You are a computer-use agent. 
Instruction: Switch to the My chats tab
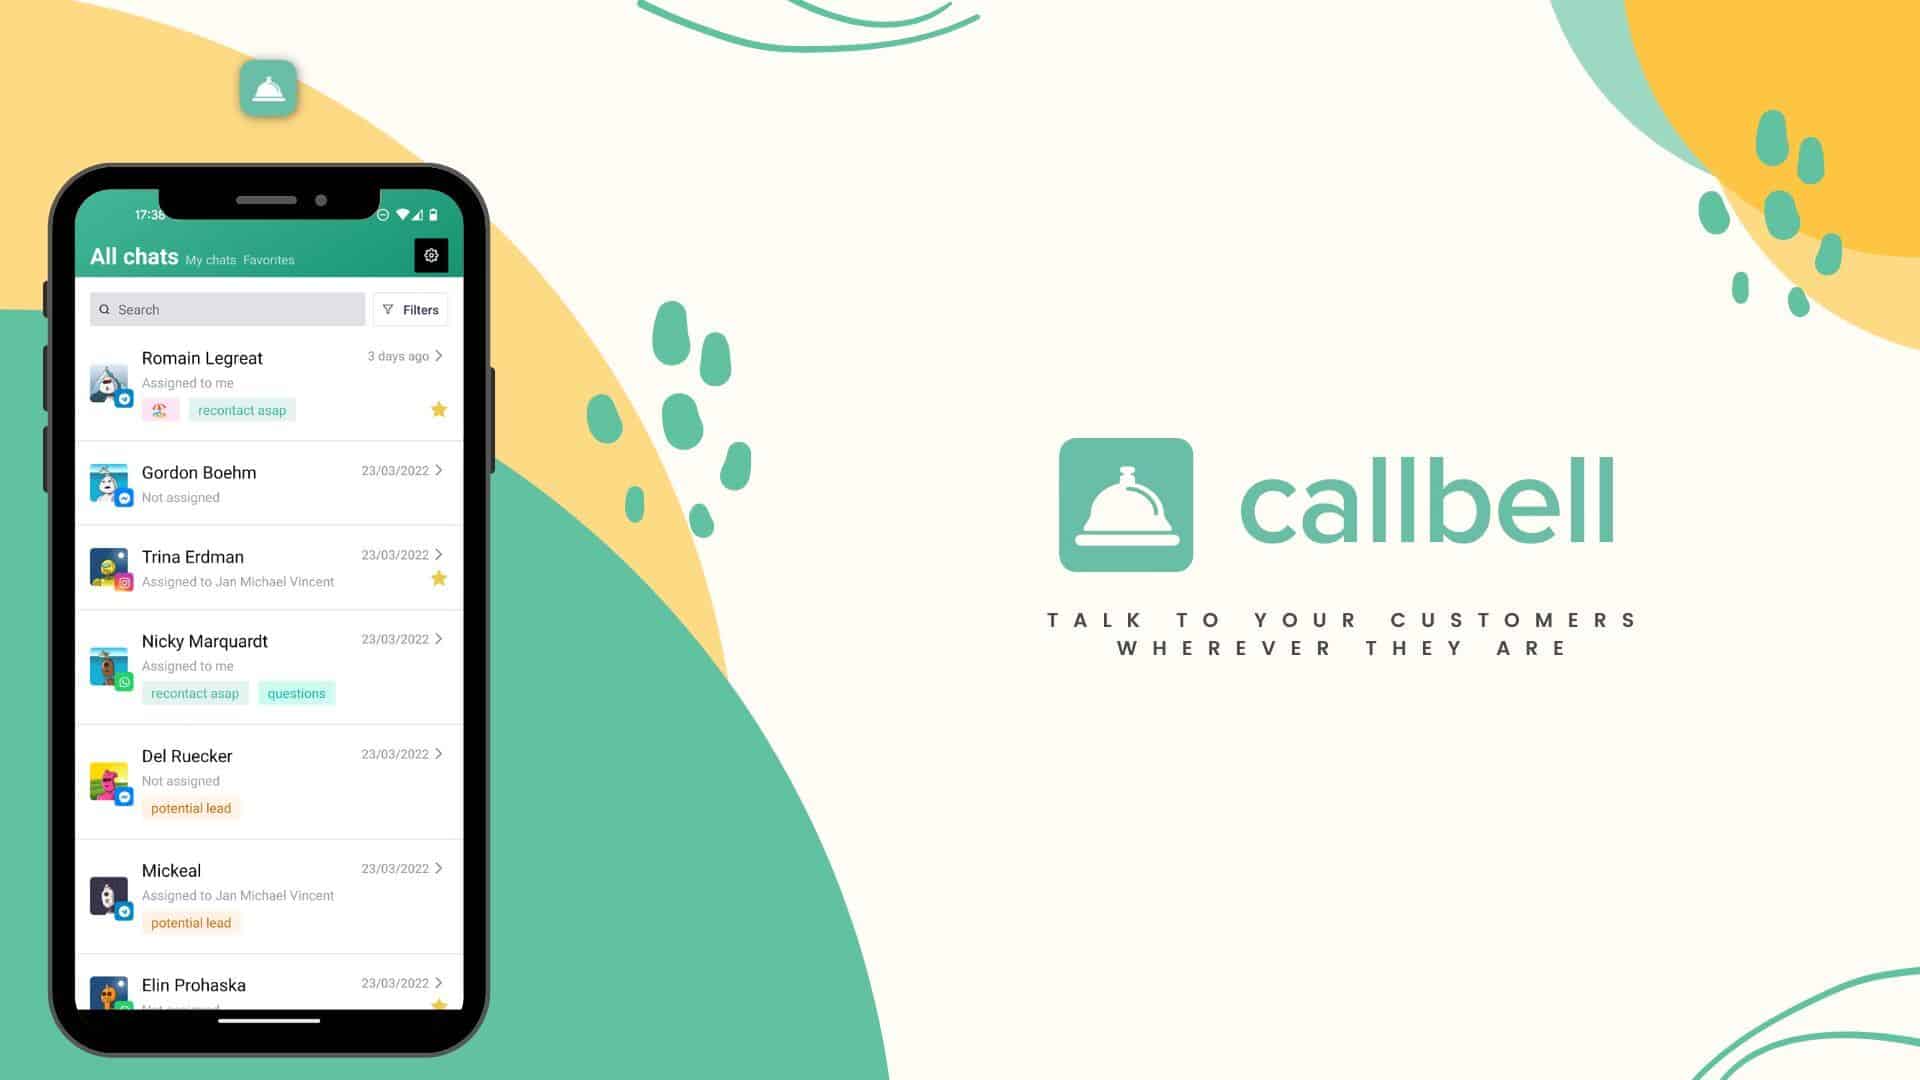[x=211, y=258]
